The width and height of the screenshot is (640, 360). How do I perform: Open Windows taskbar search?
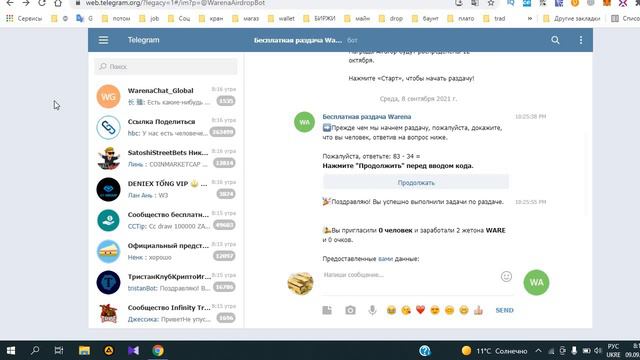pos(35,351)
